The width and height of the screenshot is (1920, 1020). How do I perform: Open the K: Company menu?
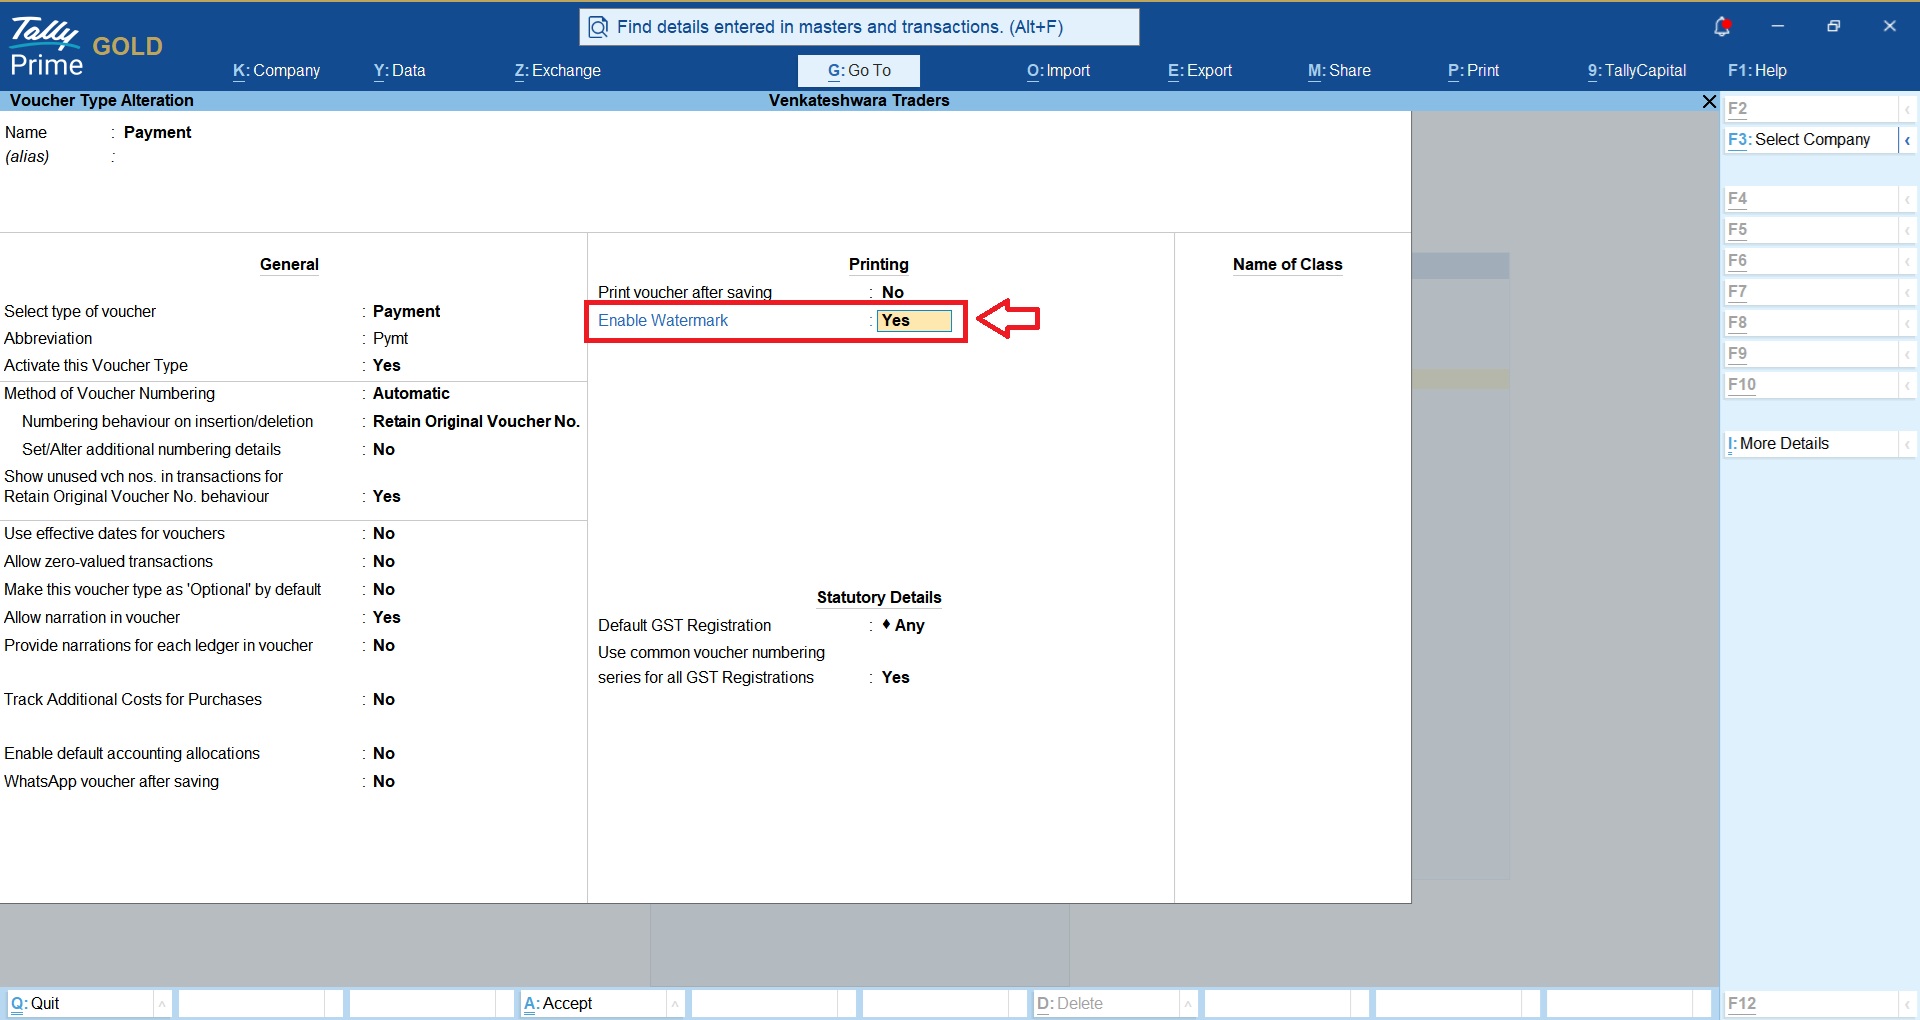coord(277,70)
